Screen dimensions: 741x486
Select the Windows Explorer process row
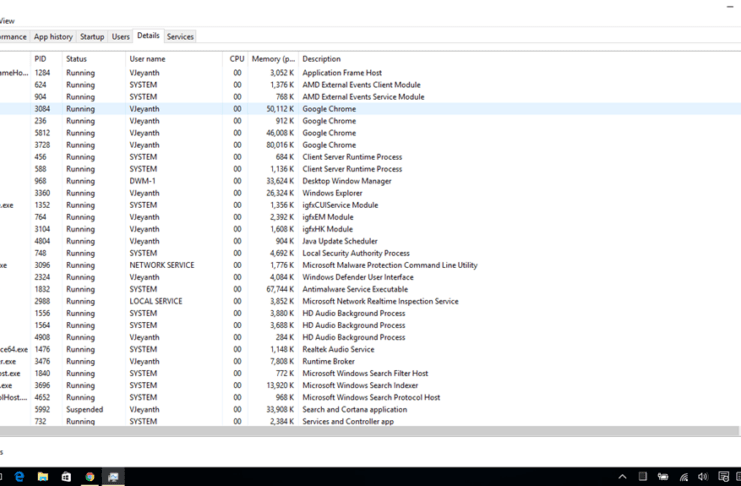pos(370,193)
